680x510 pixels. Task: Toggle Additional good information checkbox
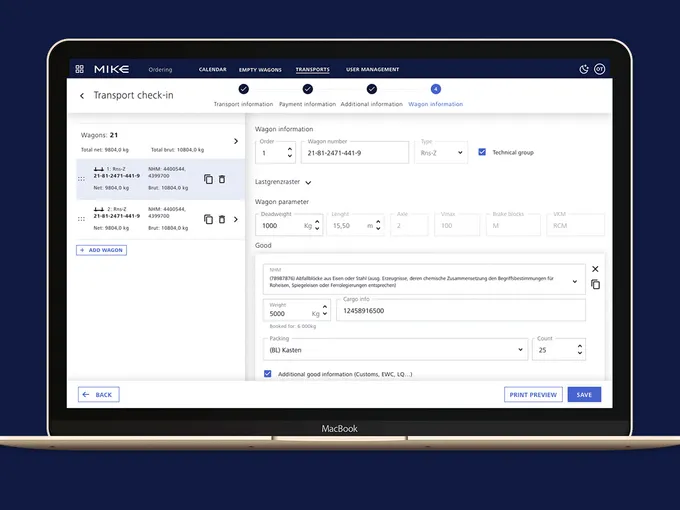(x=267, y=374)
